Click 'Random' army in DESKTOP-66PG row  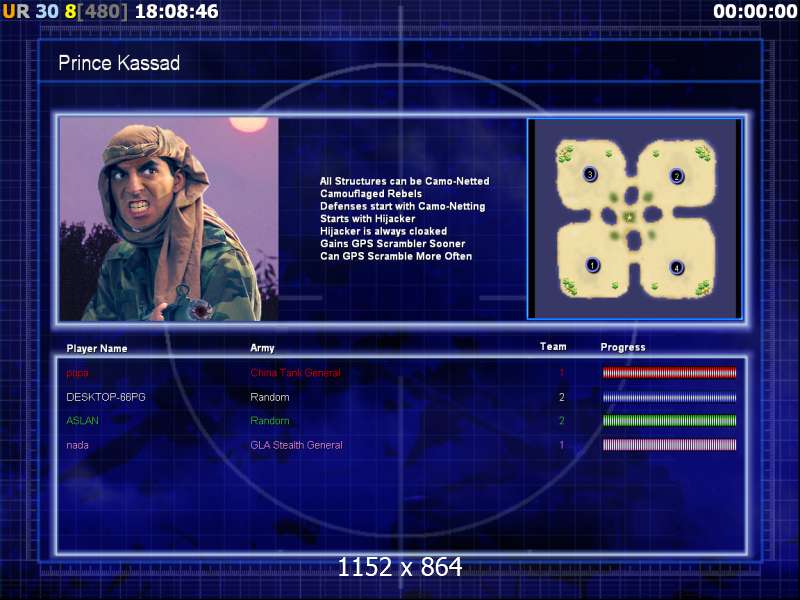pos(269,397)
